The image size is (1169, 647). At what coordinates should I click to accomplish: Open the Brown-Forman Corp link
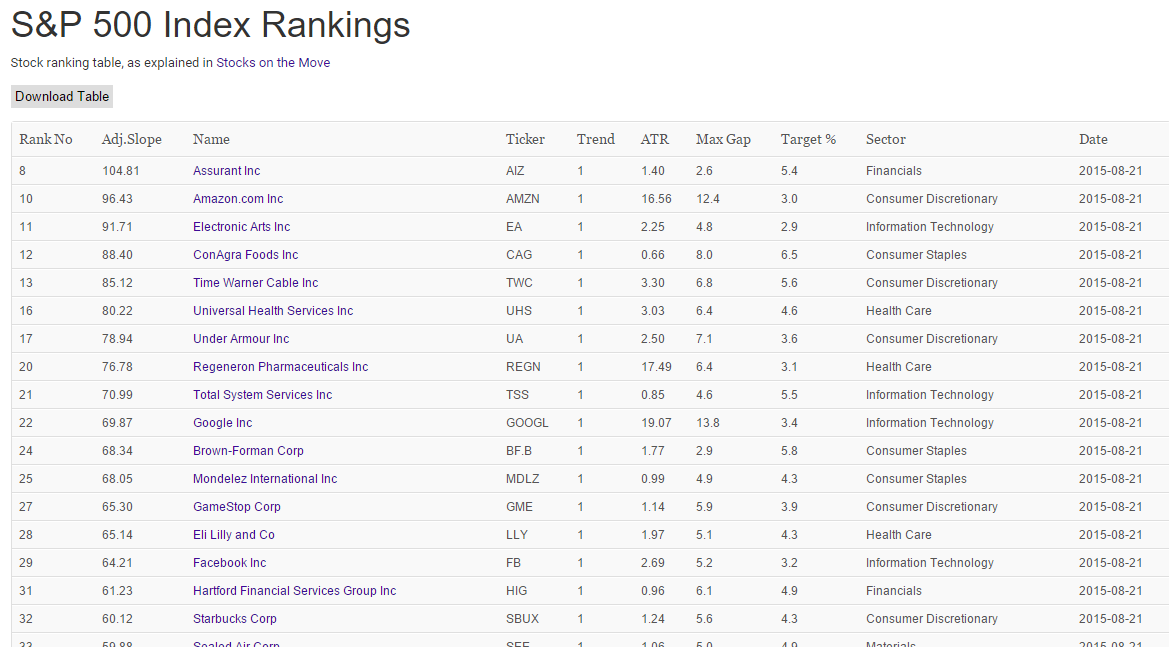tap(248, 451)
